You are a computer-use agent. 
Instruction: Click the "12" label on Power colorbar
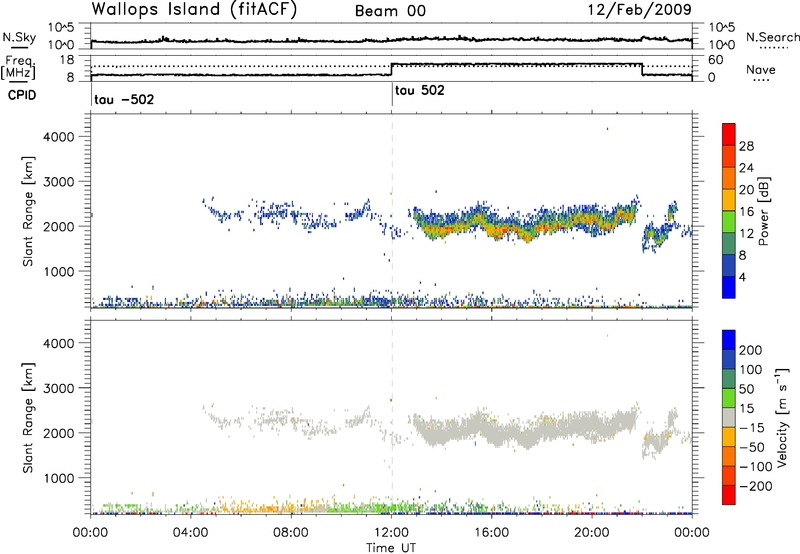click(746, 234)
